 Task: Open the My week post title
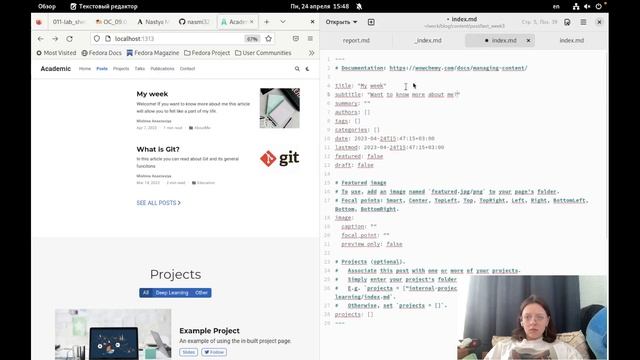pos(152,94)
